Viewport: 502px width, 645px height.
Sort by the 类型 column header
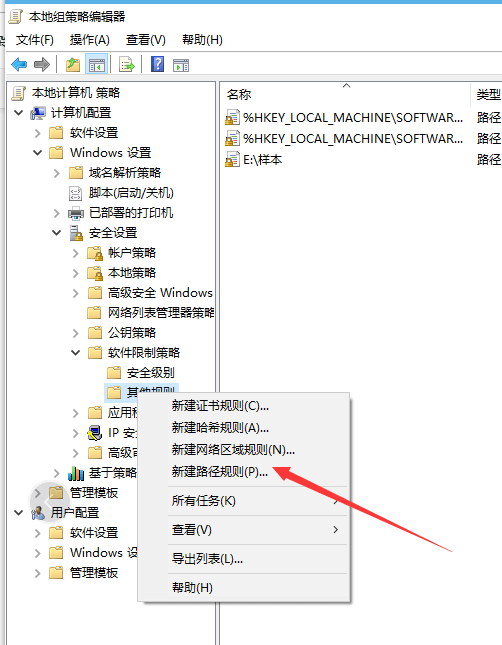487,95
